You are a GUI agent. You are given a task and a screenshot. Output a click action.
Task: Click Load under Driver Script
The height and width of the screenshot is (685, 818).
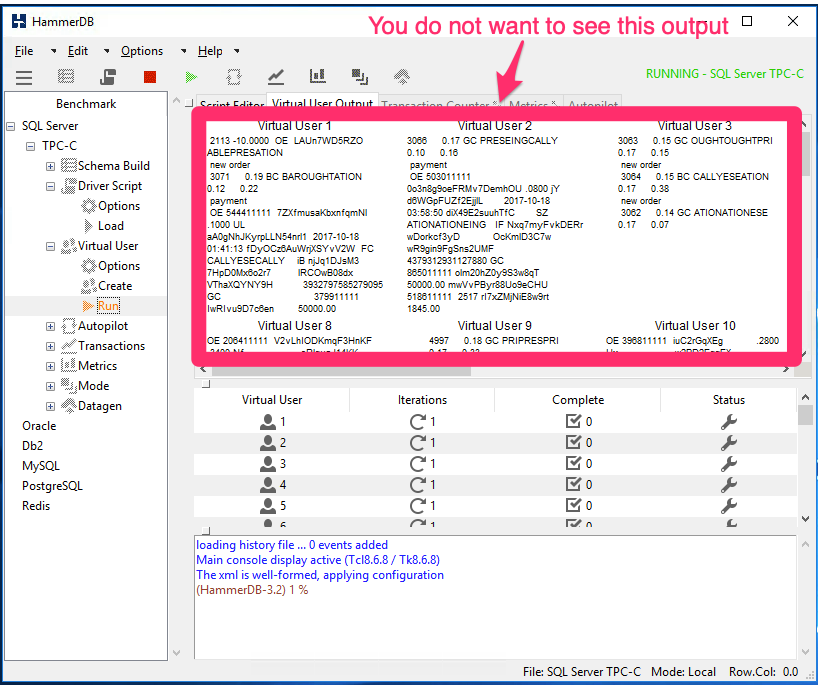[x=111, y=226]
